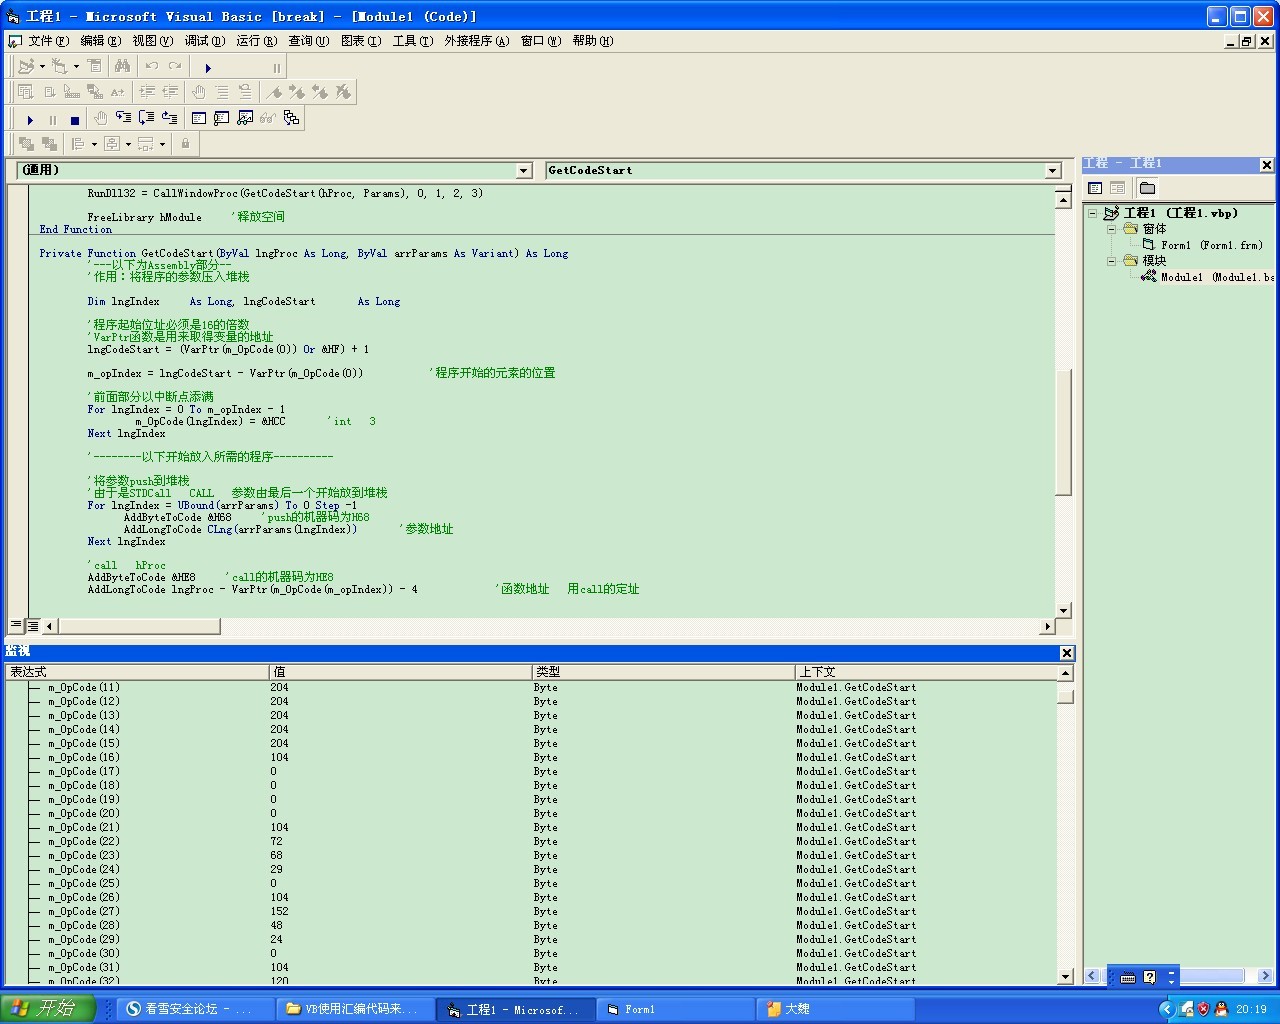Open the Add Form dropdown arrow
This screenshot has height=1024, width=1280.
pyautogui.click(x=76, y=66)
